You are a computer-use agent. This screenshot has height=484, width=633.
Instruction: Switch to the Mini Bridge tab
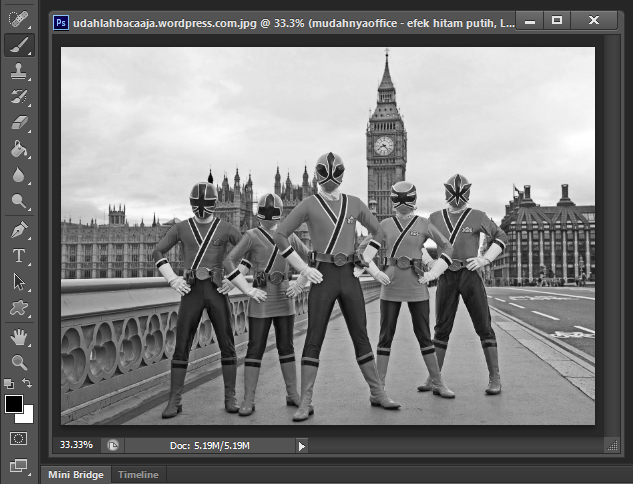[x=76, y=475]
